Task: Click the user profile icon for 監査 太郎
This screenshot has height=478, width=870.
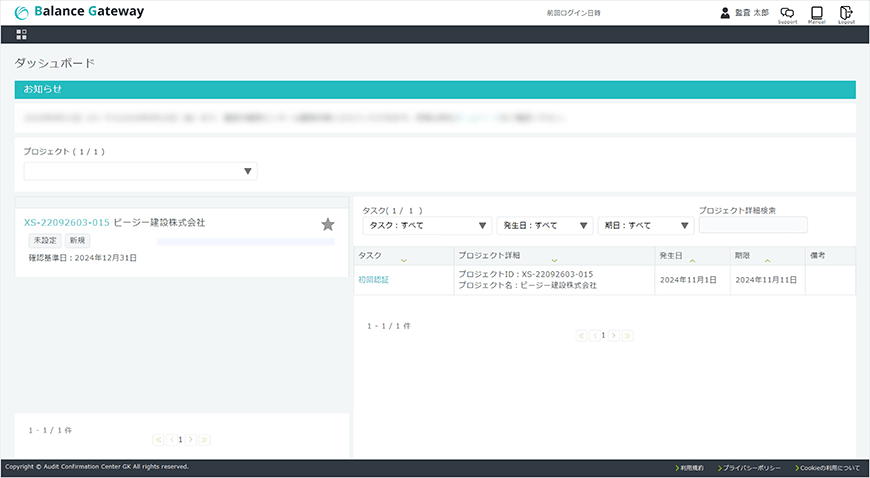Action: tap(725, 13)
